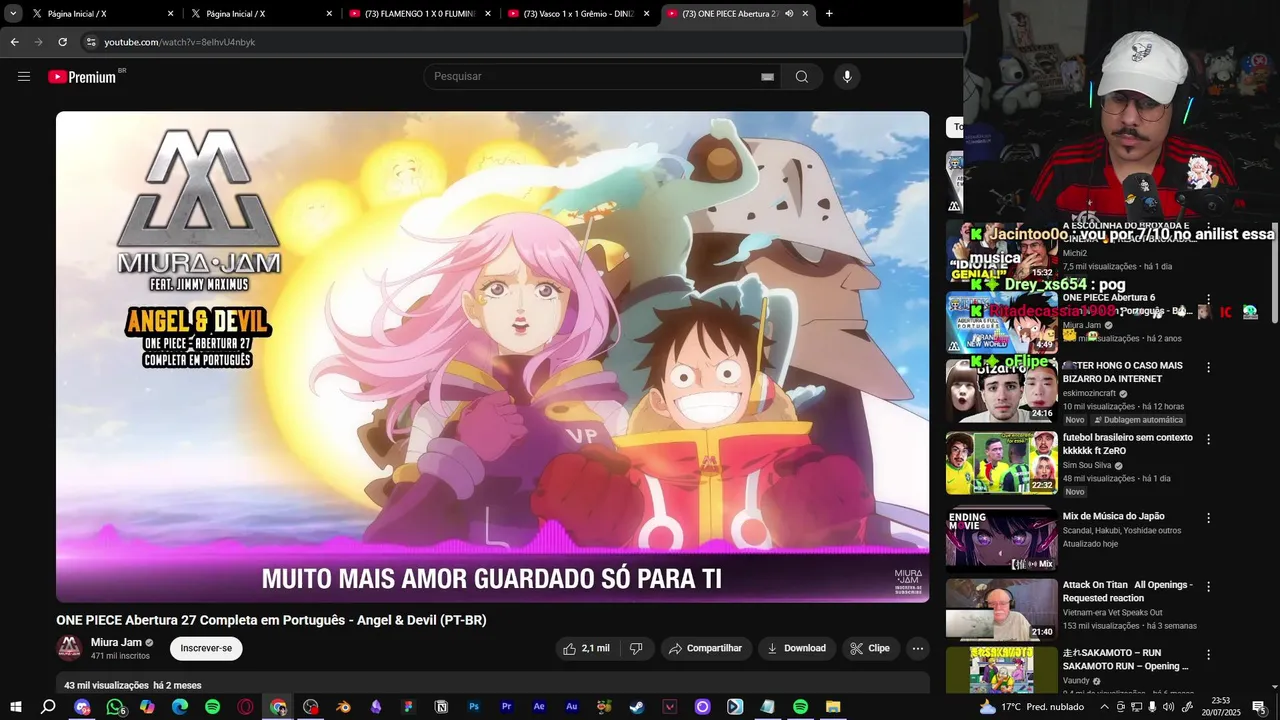Screen dimensions: 1280x720
Task: Open Miura Jam channel avatar
Action: [x=70, y=648]
